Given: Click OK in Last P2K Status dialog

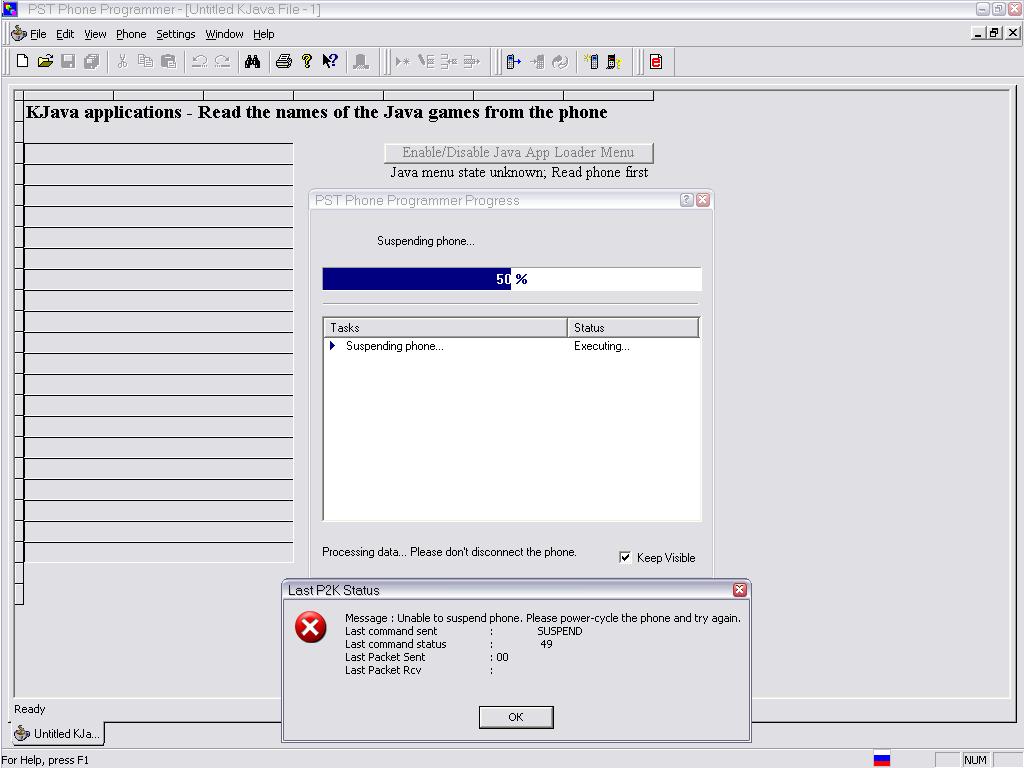Looking at the screenshot, I should tap(516, 717).
